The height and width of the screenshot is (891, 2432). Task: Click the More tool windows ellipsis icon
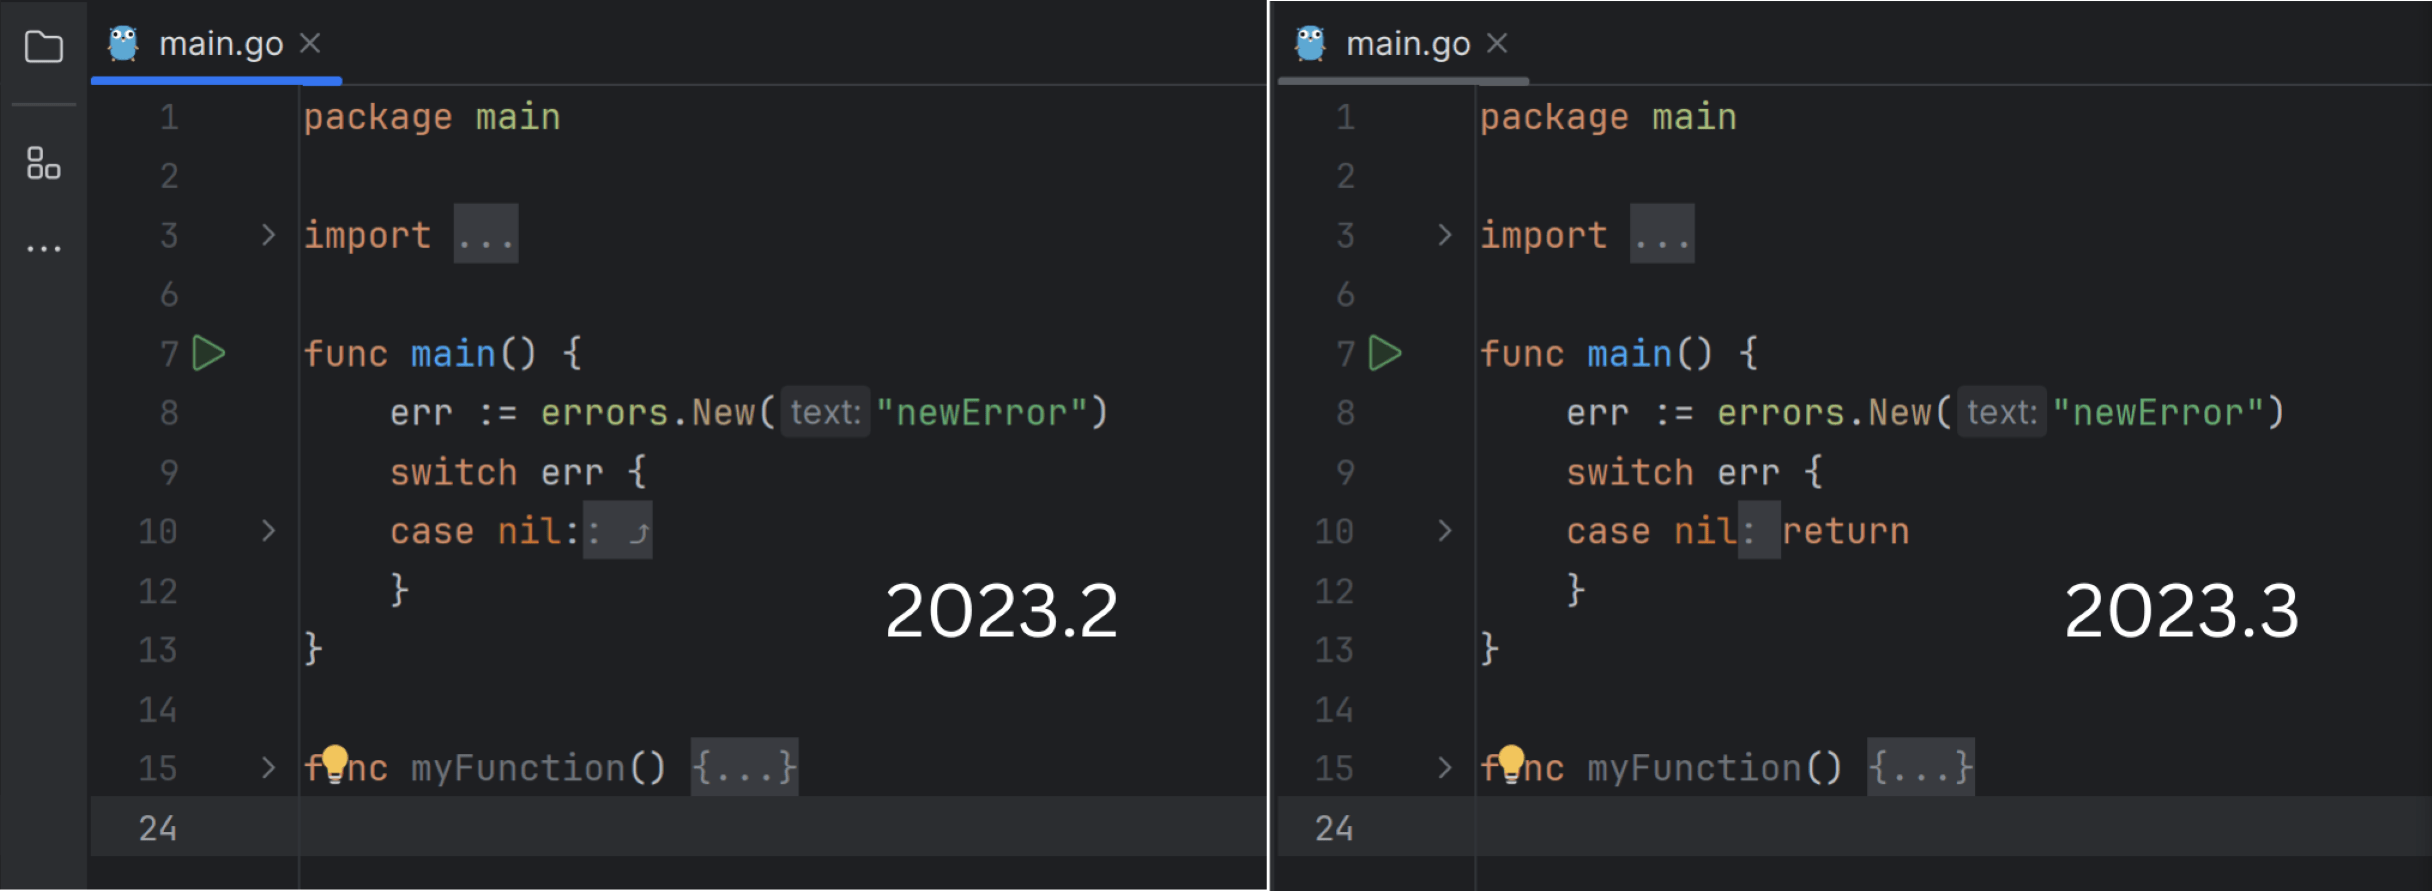coord(43,248)
